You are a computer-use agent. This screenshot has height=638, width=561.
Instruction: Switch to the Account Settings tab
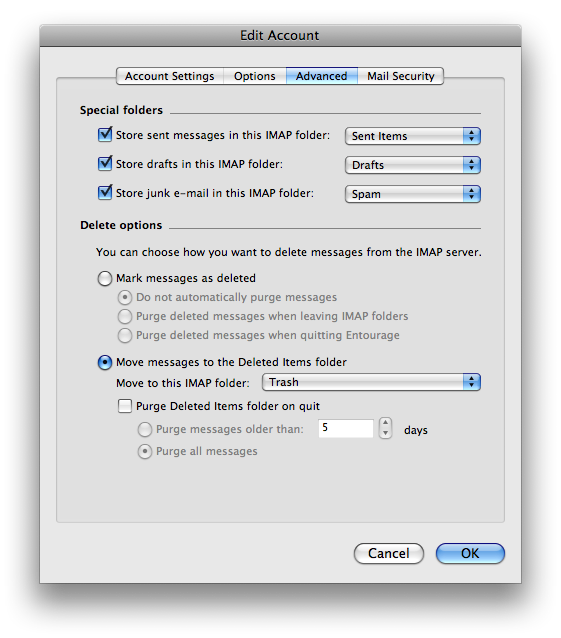click(170, 76)
